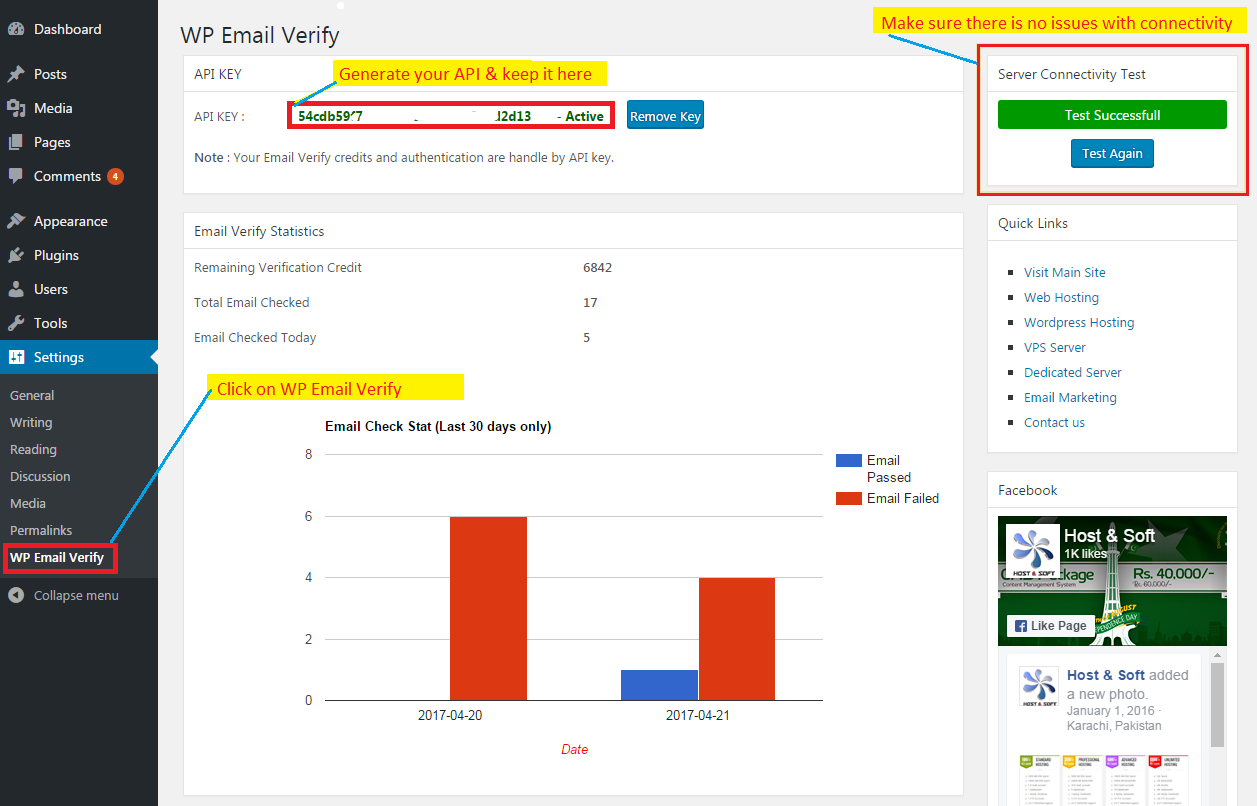Click the Pages icon in sidebar
Screen dimensions: 1257x806
point(16,142)
